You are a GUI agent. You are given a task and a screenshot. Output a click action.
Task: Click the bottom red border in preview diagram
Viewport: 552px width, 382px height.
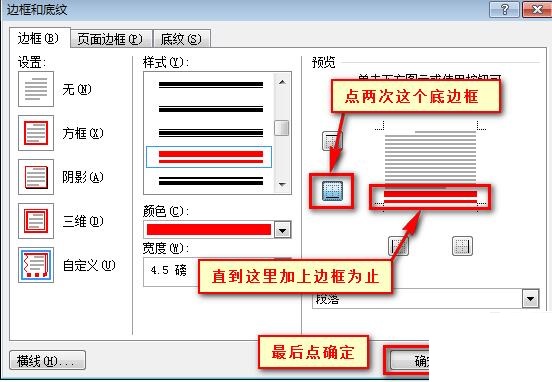click(430, 197)
